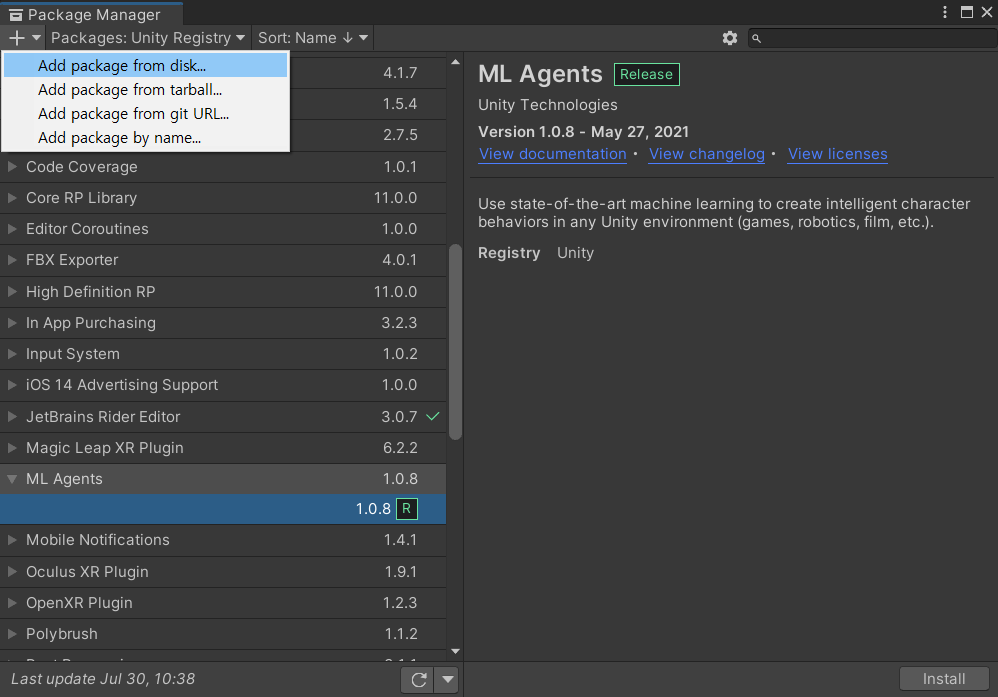
Task: Click the scroll up arrow of package list
Action: [x=455, y=62]
